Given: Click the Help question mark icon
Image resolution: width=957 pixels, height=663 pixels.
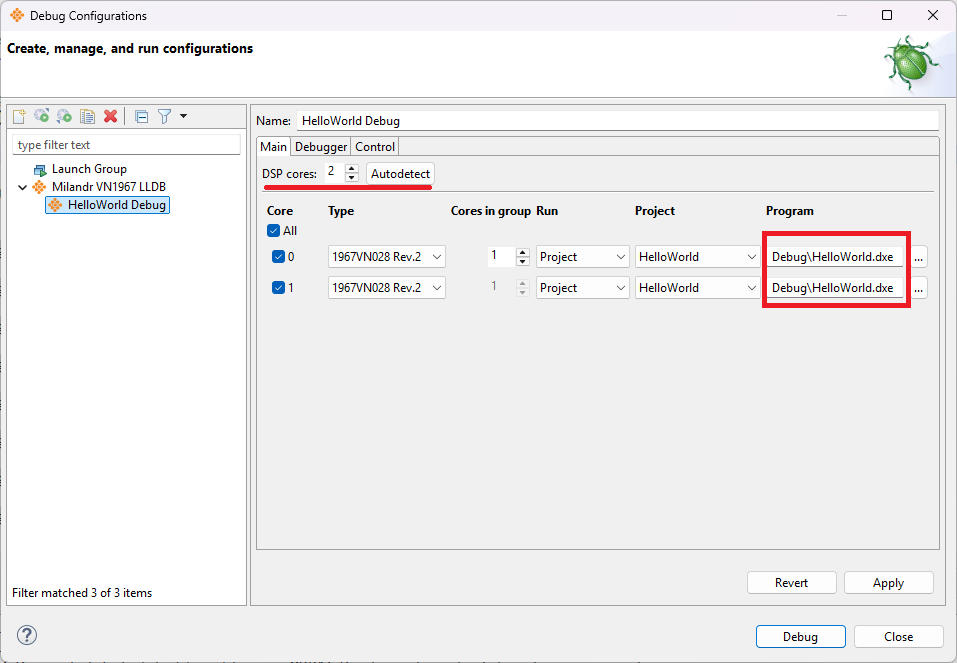Looking at the screenshot, I should point(27,635).
